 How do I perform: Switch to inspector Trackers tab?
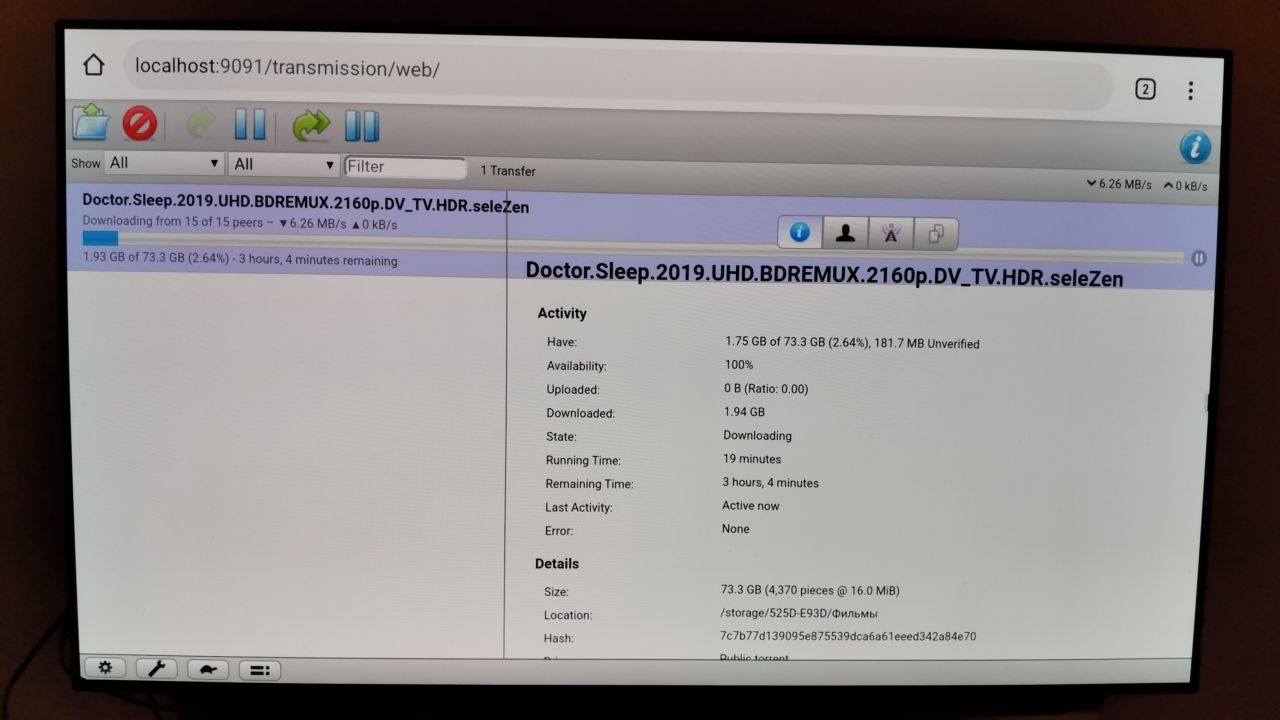click(891, 234)
